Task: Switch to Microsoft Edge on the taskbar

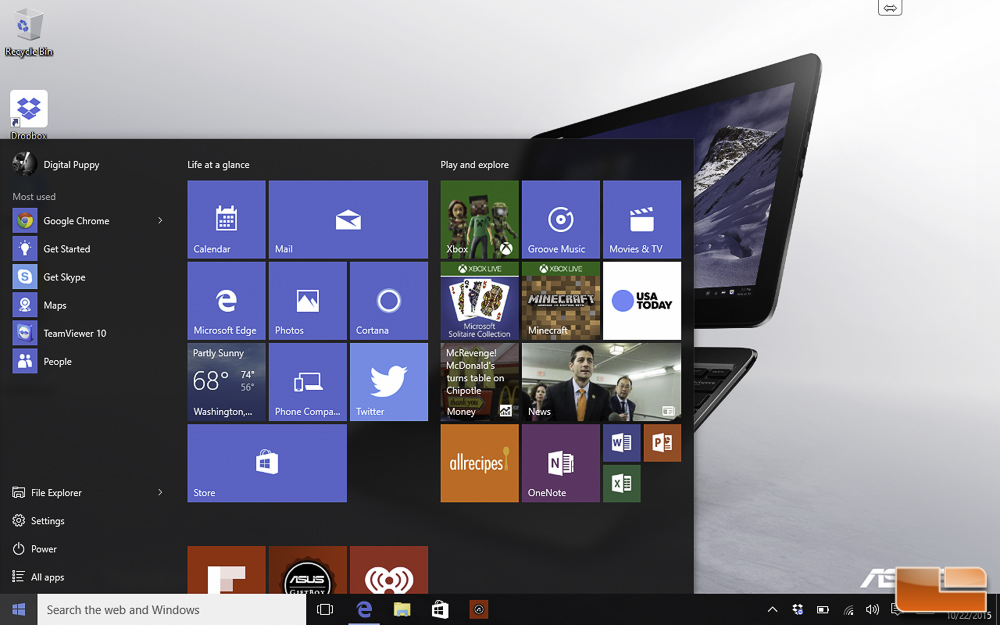Action: coord(364,610)
